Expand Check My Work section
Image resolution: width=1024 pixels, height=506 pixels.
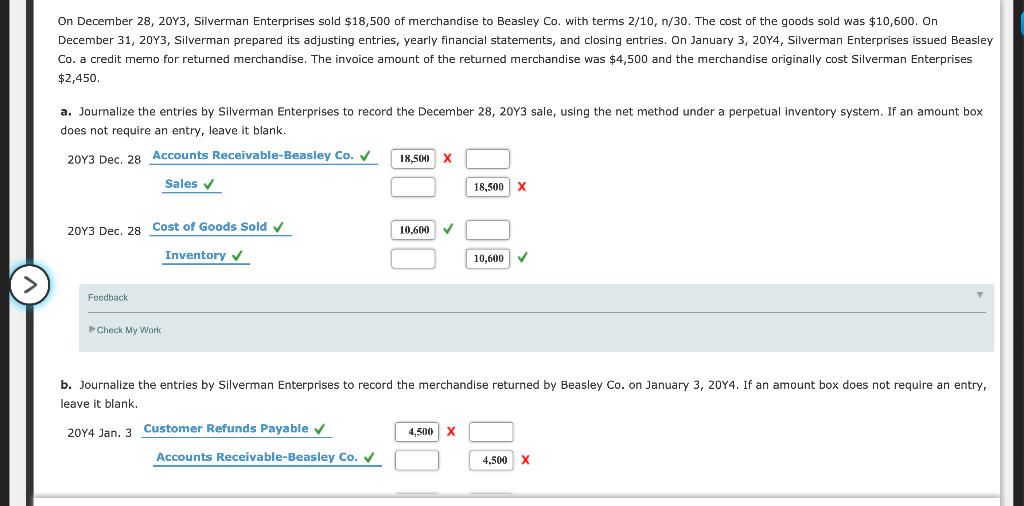pos(125,330)
